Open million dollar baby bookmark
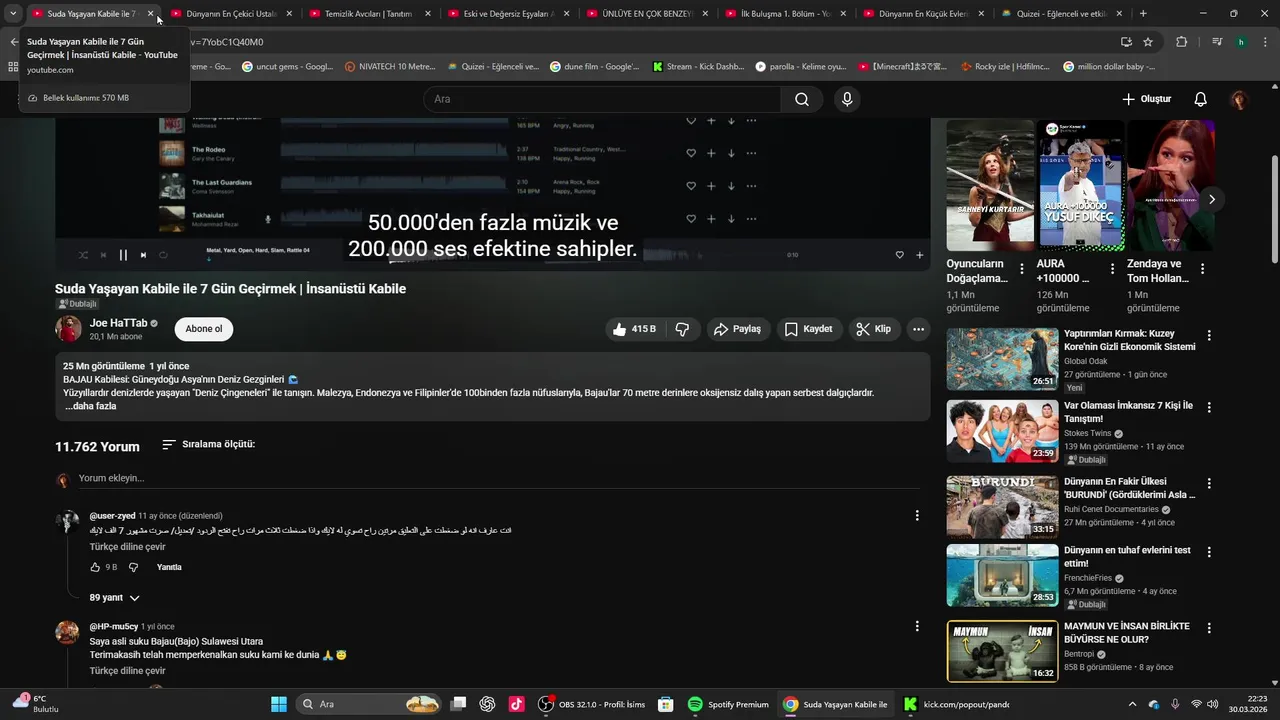The image size is (1280, 720). click(x=1109, y=67)
